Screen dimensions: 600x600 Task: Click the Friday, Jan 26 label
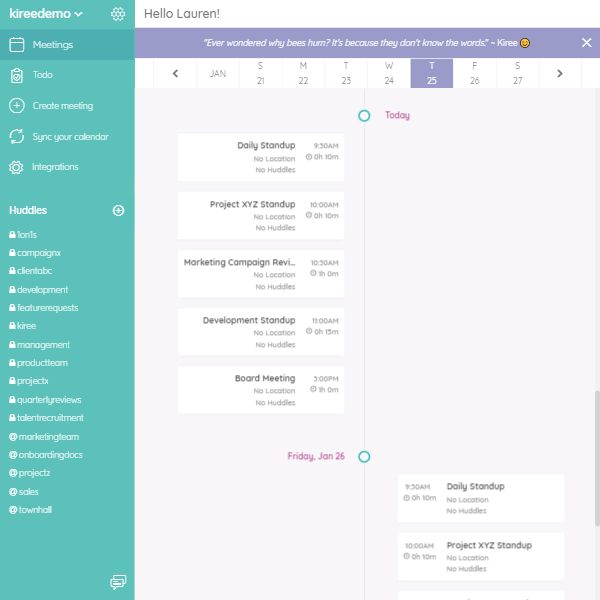(x=316, y=456)
